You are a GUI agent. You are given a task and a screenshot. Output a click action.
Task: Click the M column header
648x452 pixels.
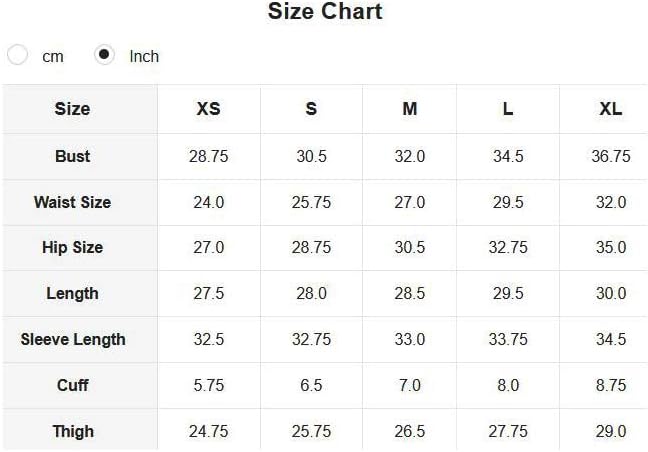pos(410,109)
